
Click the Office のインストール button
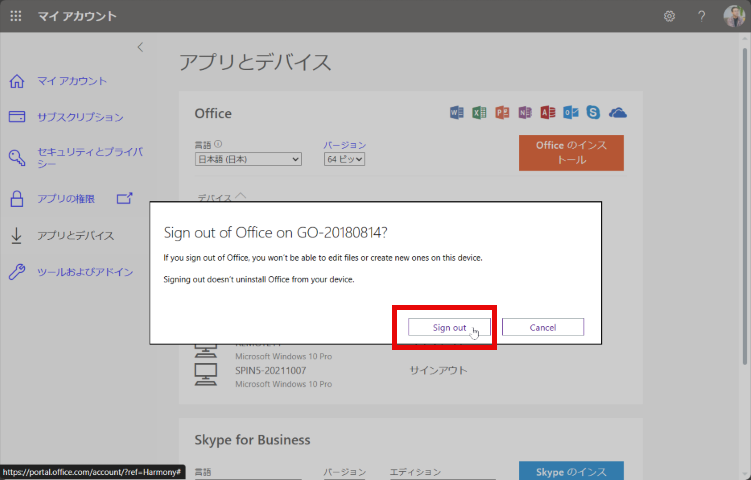[x=571, y=153]
